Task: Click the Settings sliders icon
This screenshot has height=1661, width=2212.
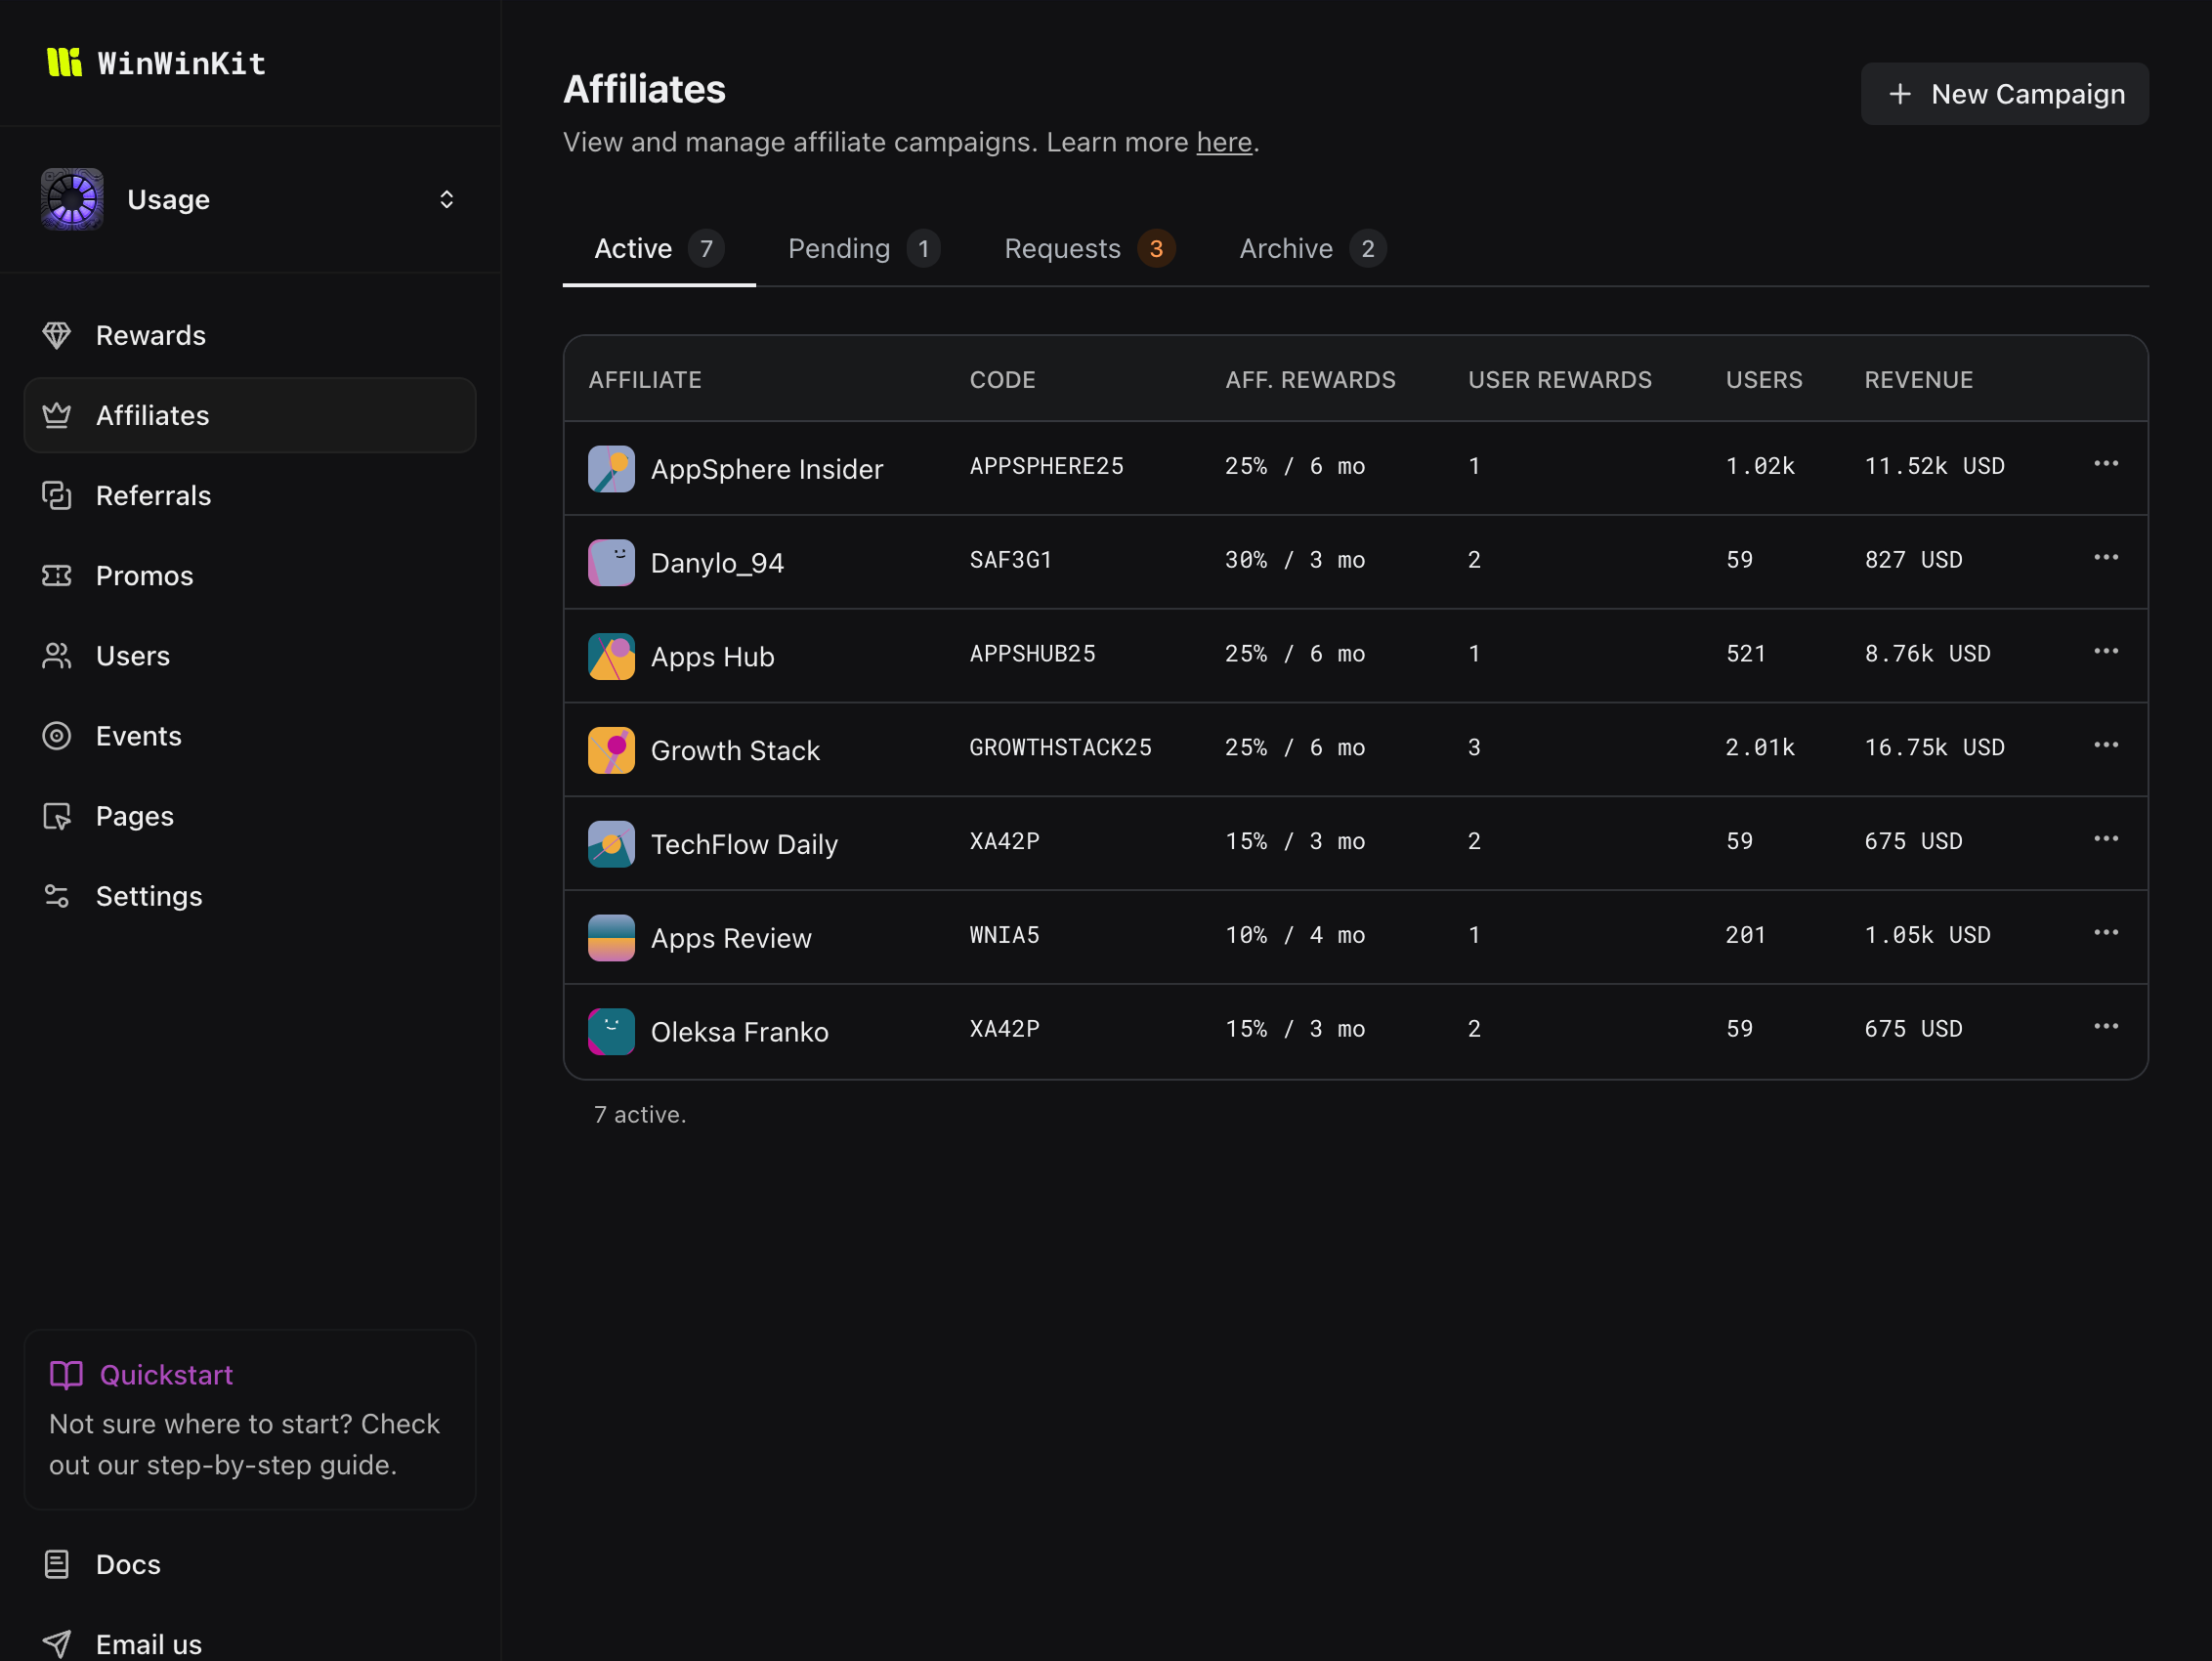Action: [58, 896]
